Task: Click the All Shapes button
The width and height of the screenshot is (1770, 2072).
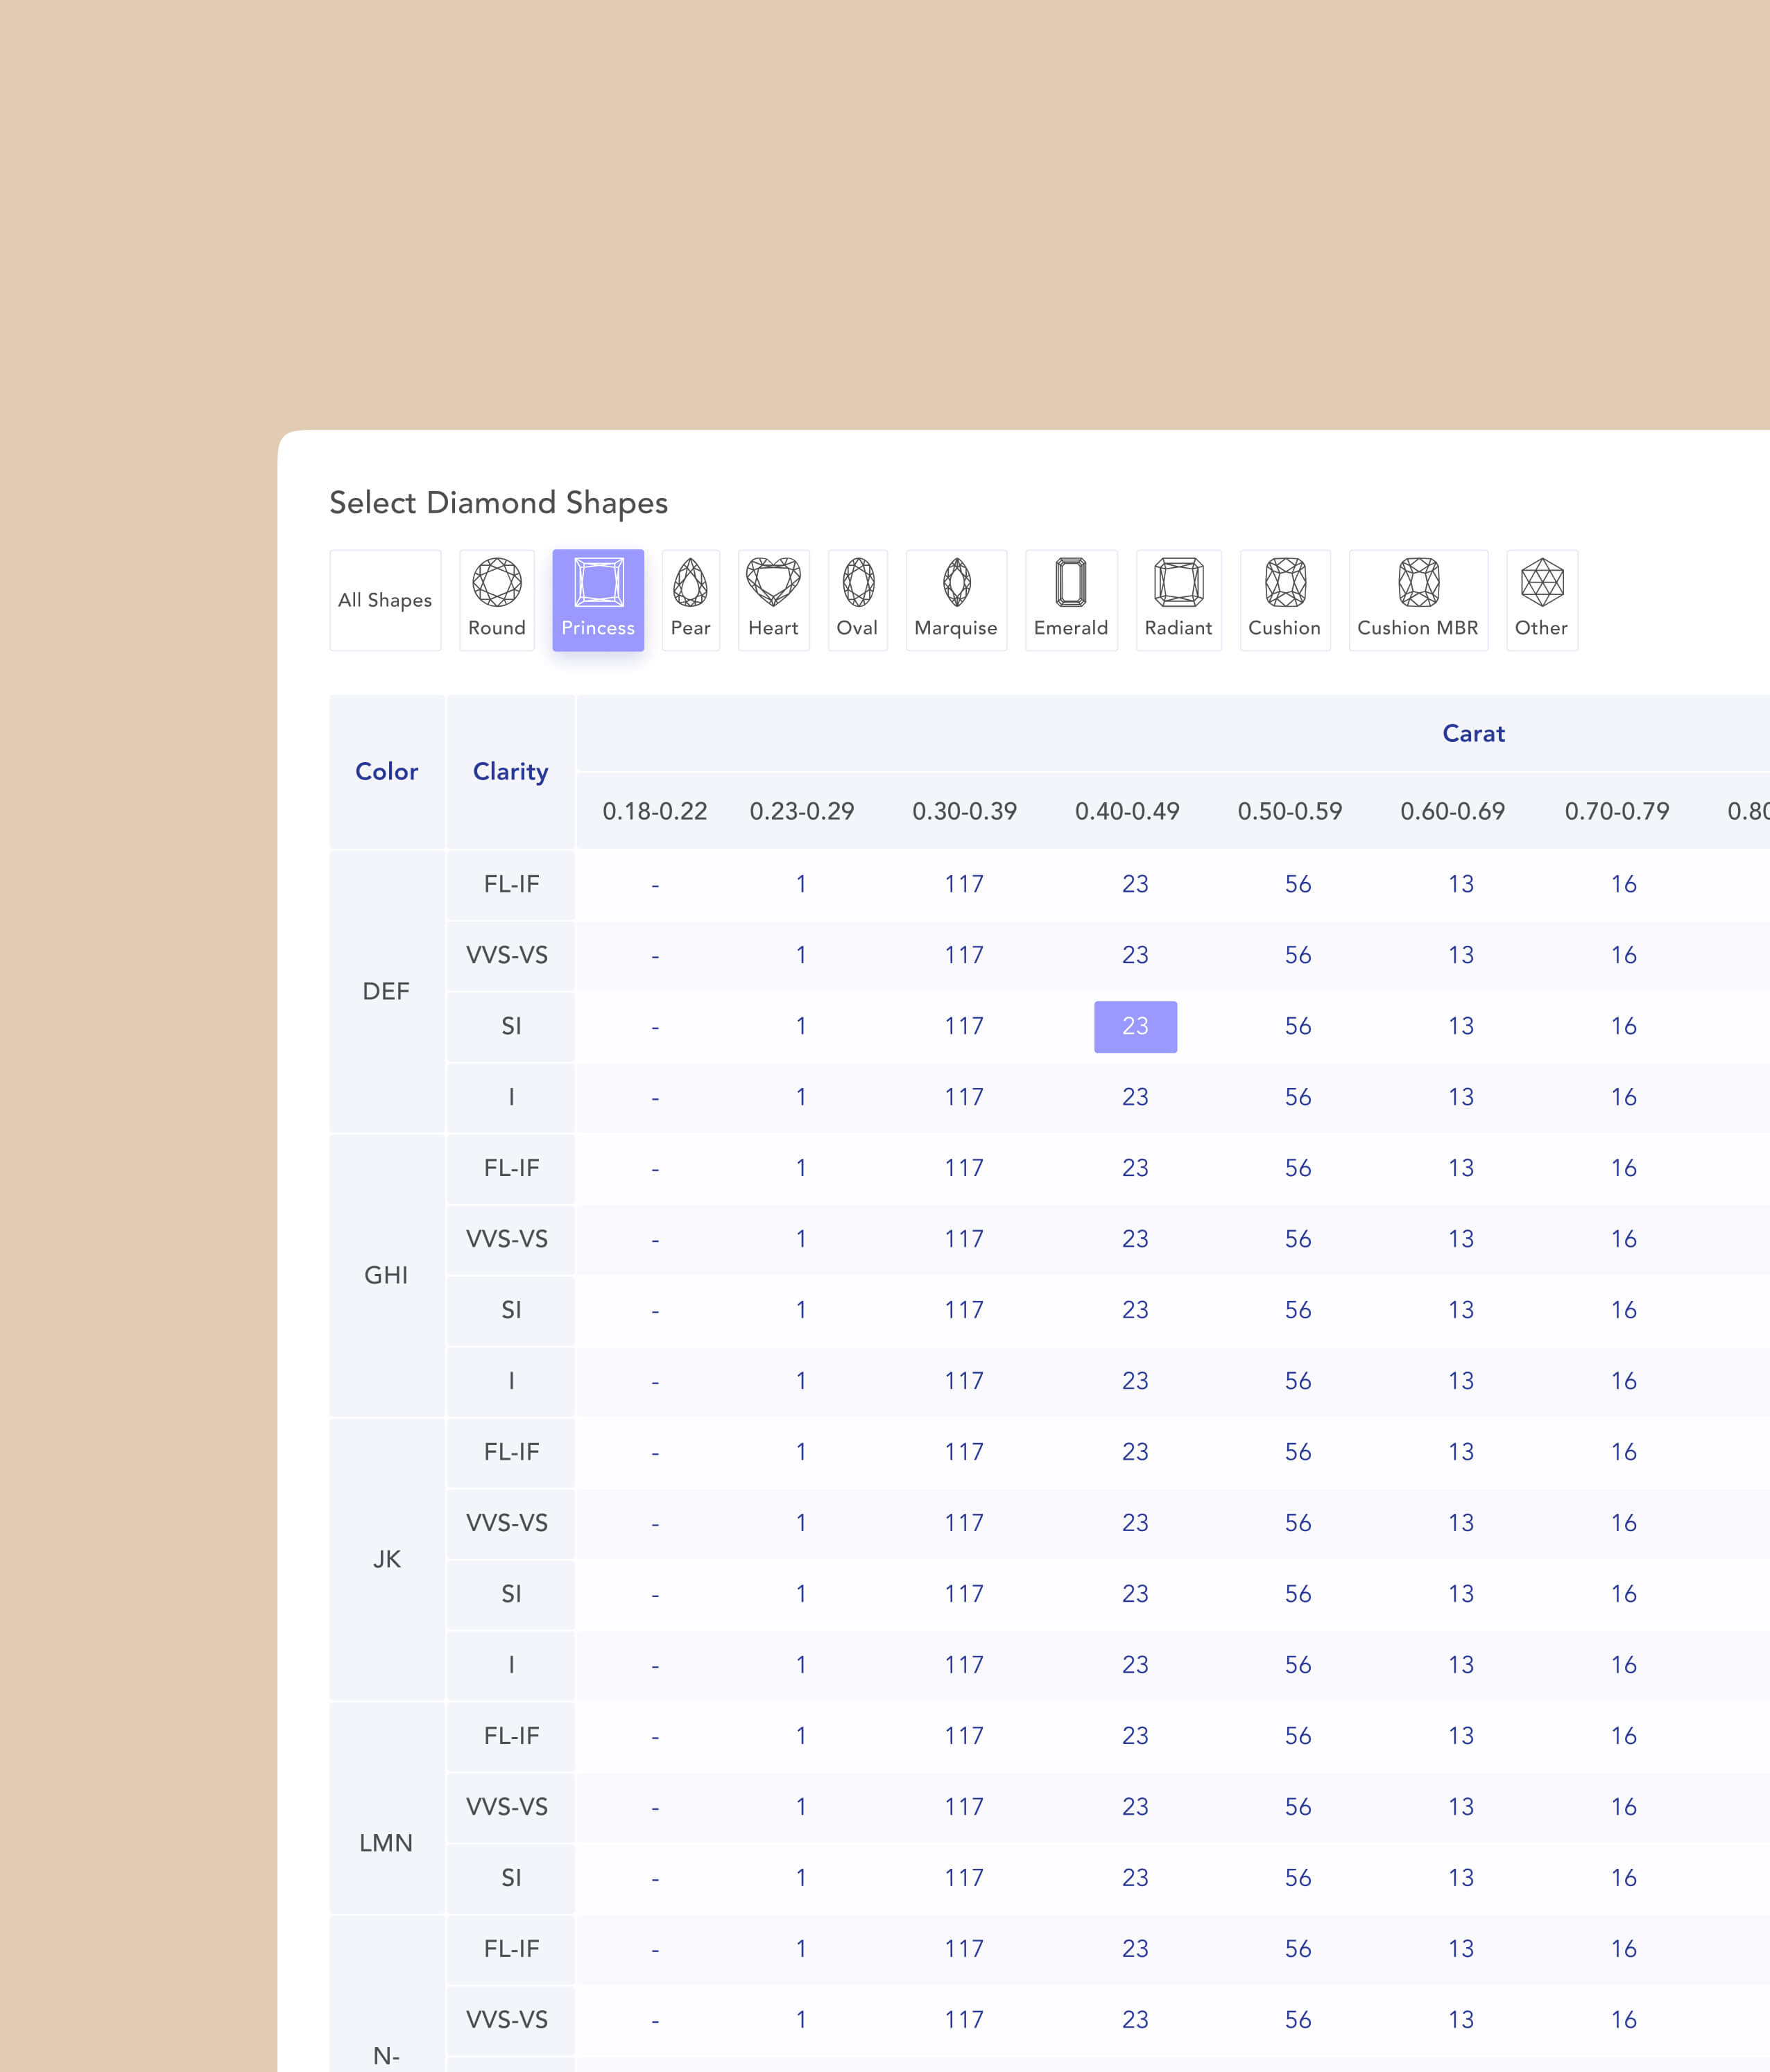Action: click(x=385, y=600)
